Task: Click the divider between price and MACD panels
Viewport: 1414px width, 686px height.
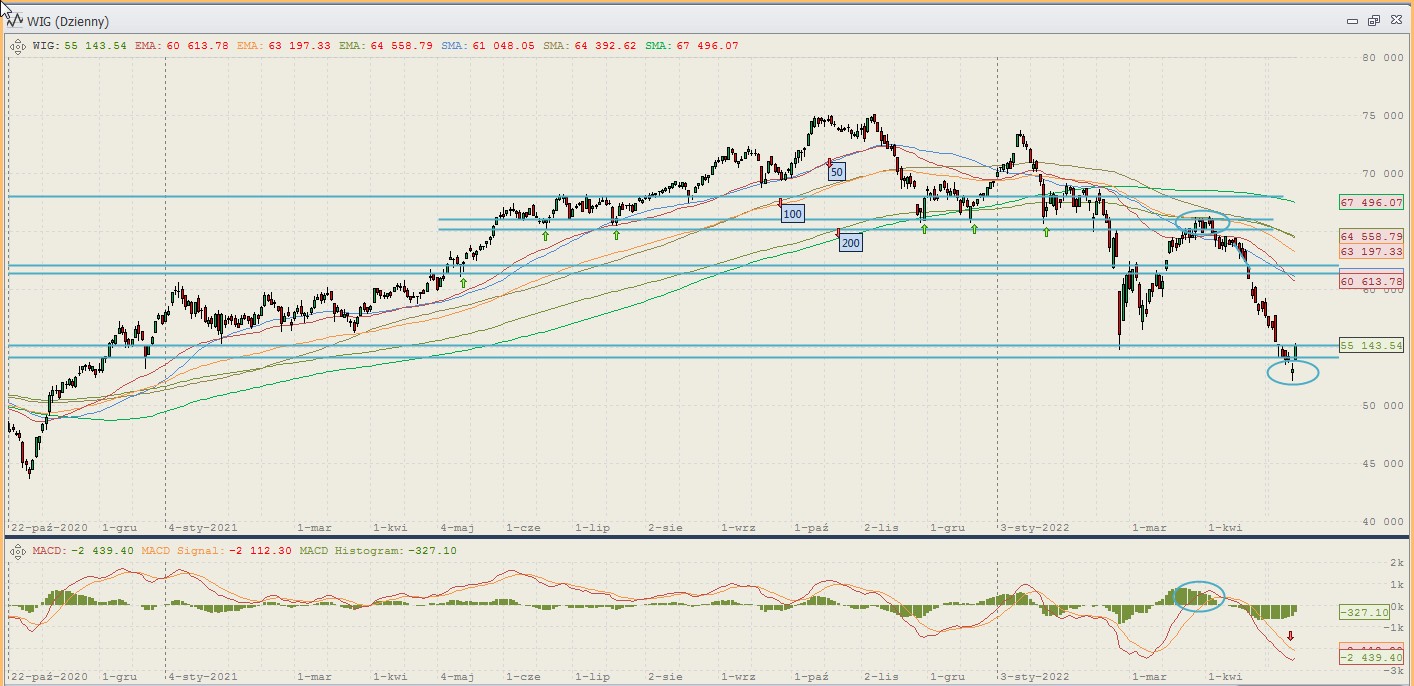Action: pyautogui.click(x=700, y=538)
